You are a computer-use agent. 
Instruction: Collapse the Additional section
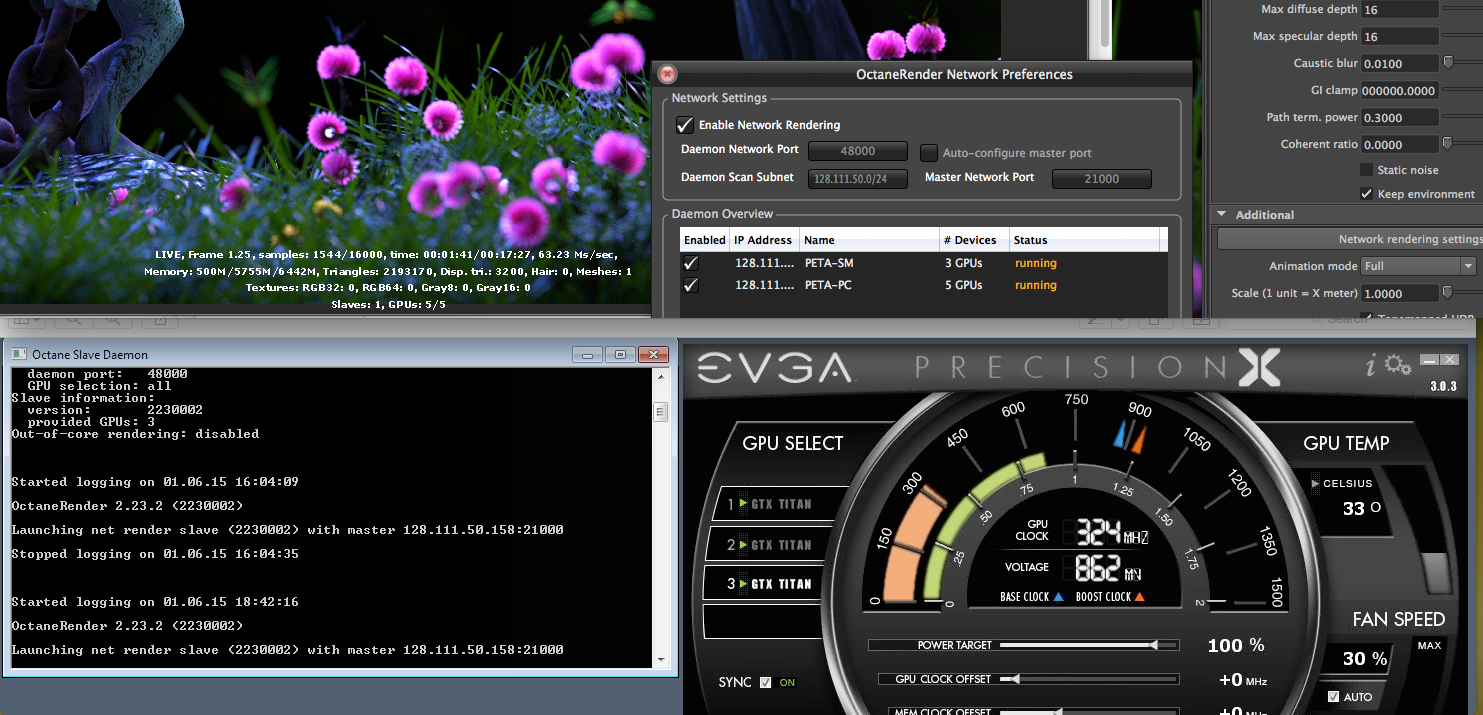tap(1222, 215)
